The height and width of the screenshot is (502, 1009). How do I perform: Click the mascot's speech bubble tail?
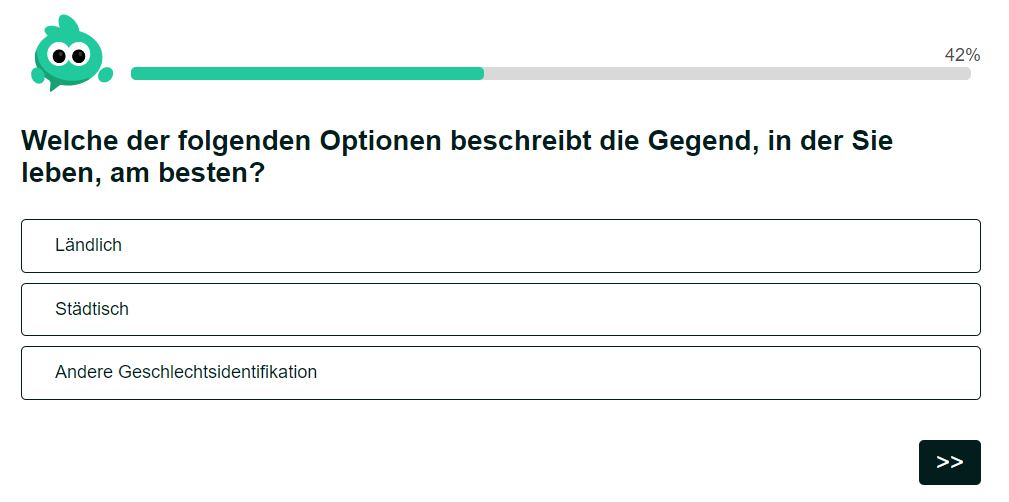point(55,86)
